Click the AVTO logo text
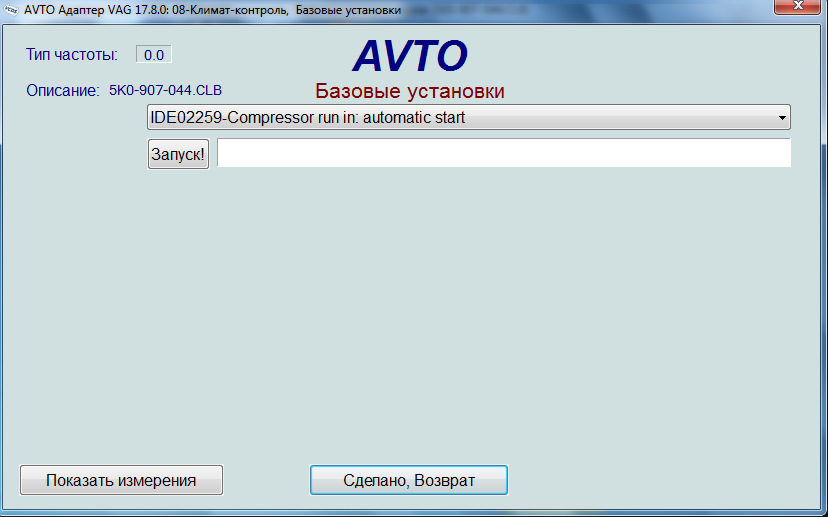The width and height of the screenshot is (828, 517). [x=410, y=55]
